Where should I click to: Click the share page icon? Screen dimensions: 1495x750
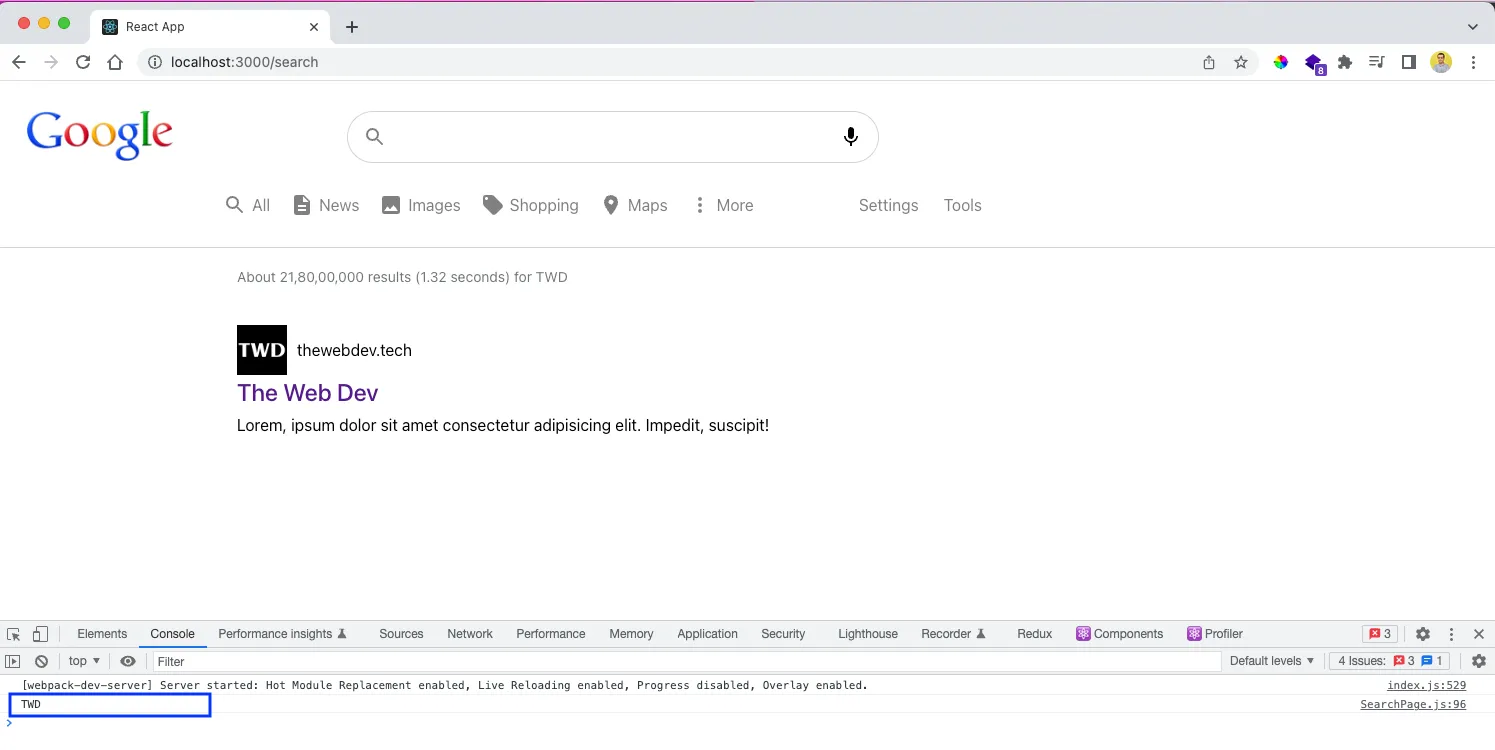pyautogui.click(x=1209, y=62)
